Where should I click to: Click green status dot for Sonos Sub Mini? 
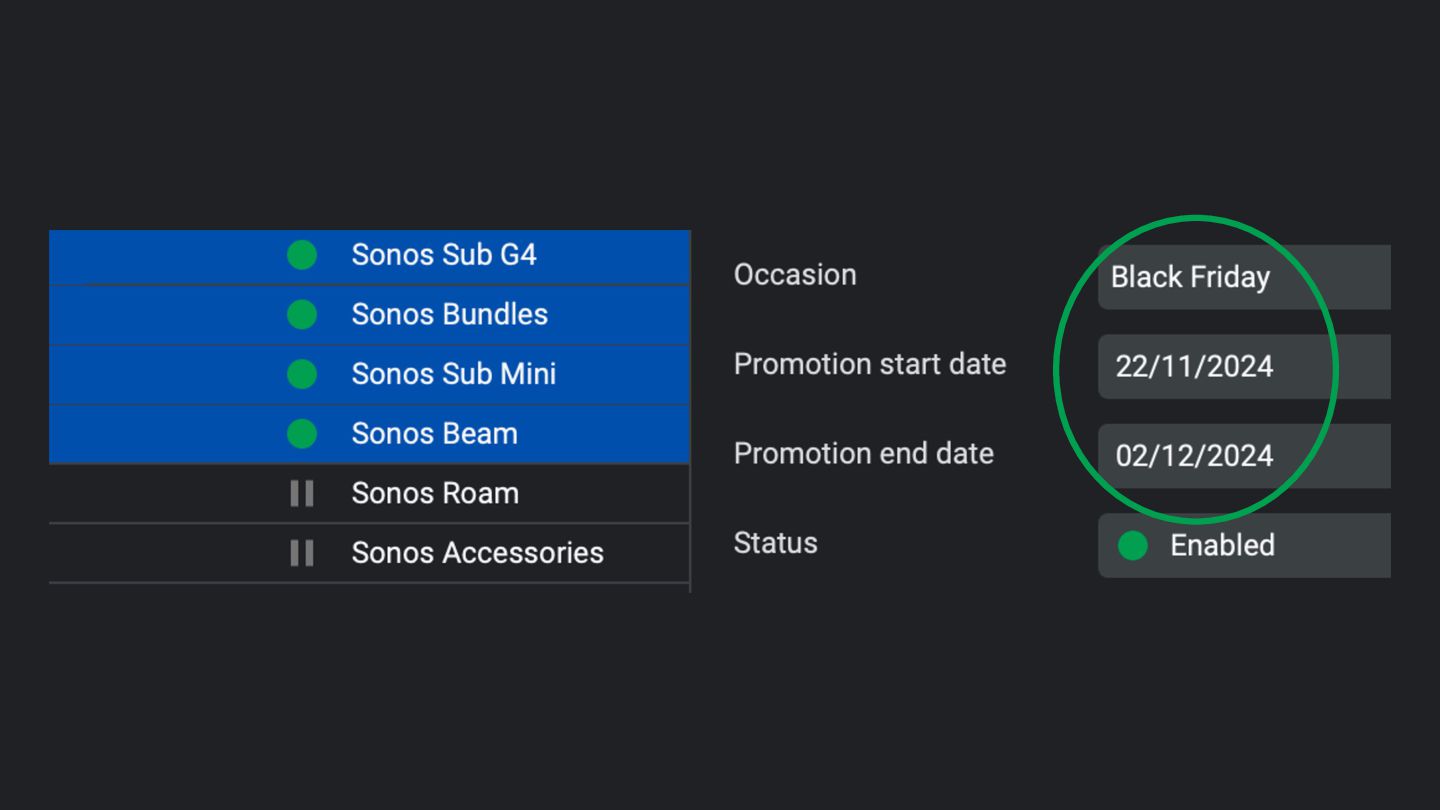302,374
